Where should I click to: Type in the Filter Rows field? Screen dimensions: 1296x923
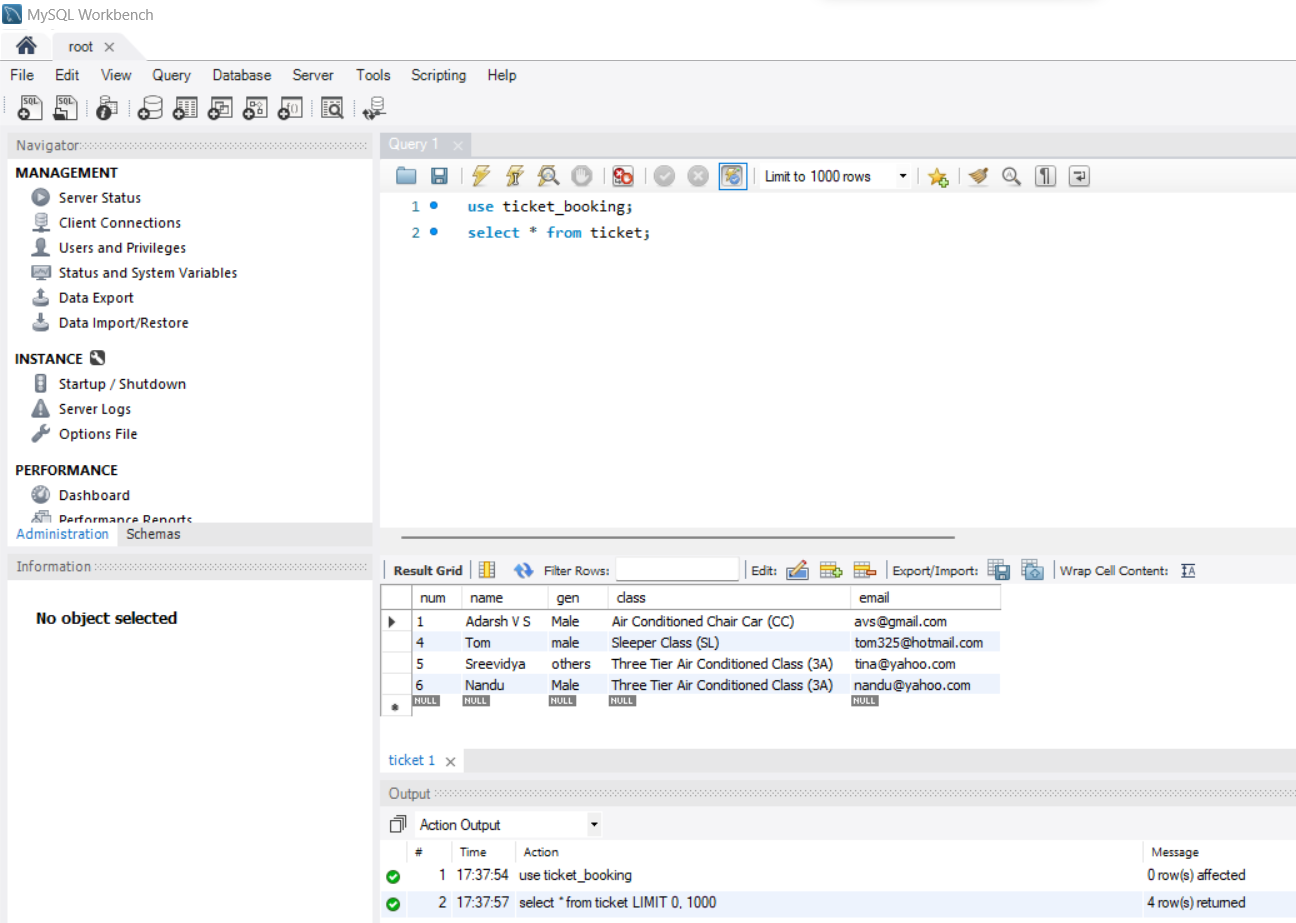pyautogui.click(x=677, y=570)
